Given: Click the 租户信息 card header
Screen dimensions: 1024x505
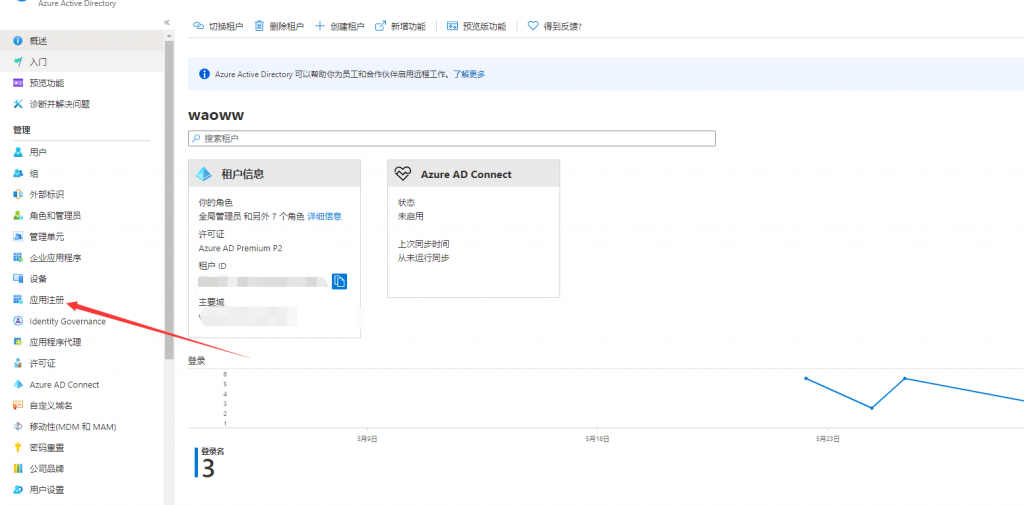Looking at the screenshot, I should 274,174.
